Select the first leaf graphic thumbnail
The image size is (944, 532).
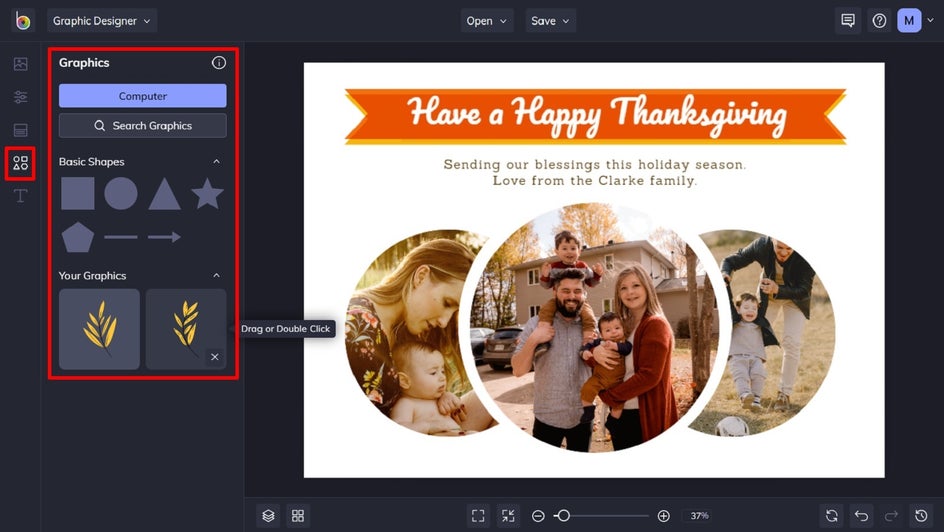pos(99,329)
